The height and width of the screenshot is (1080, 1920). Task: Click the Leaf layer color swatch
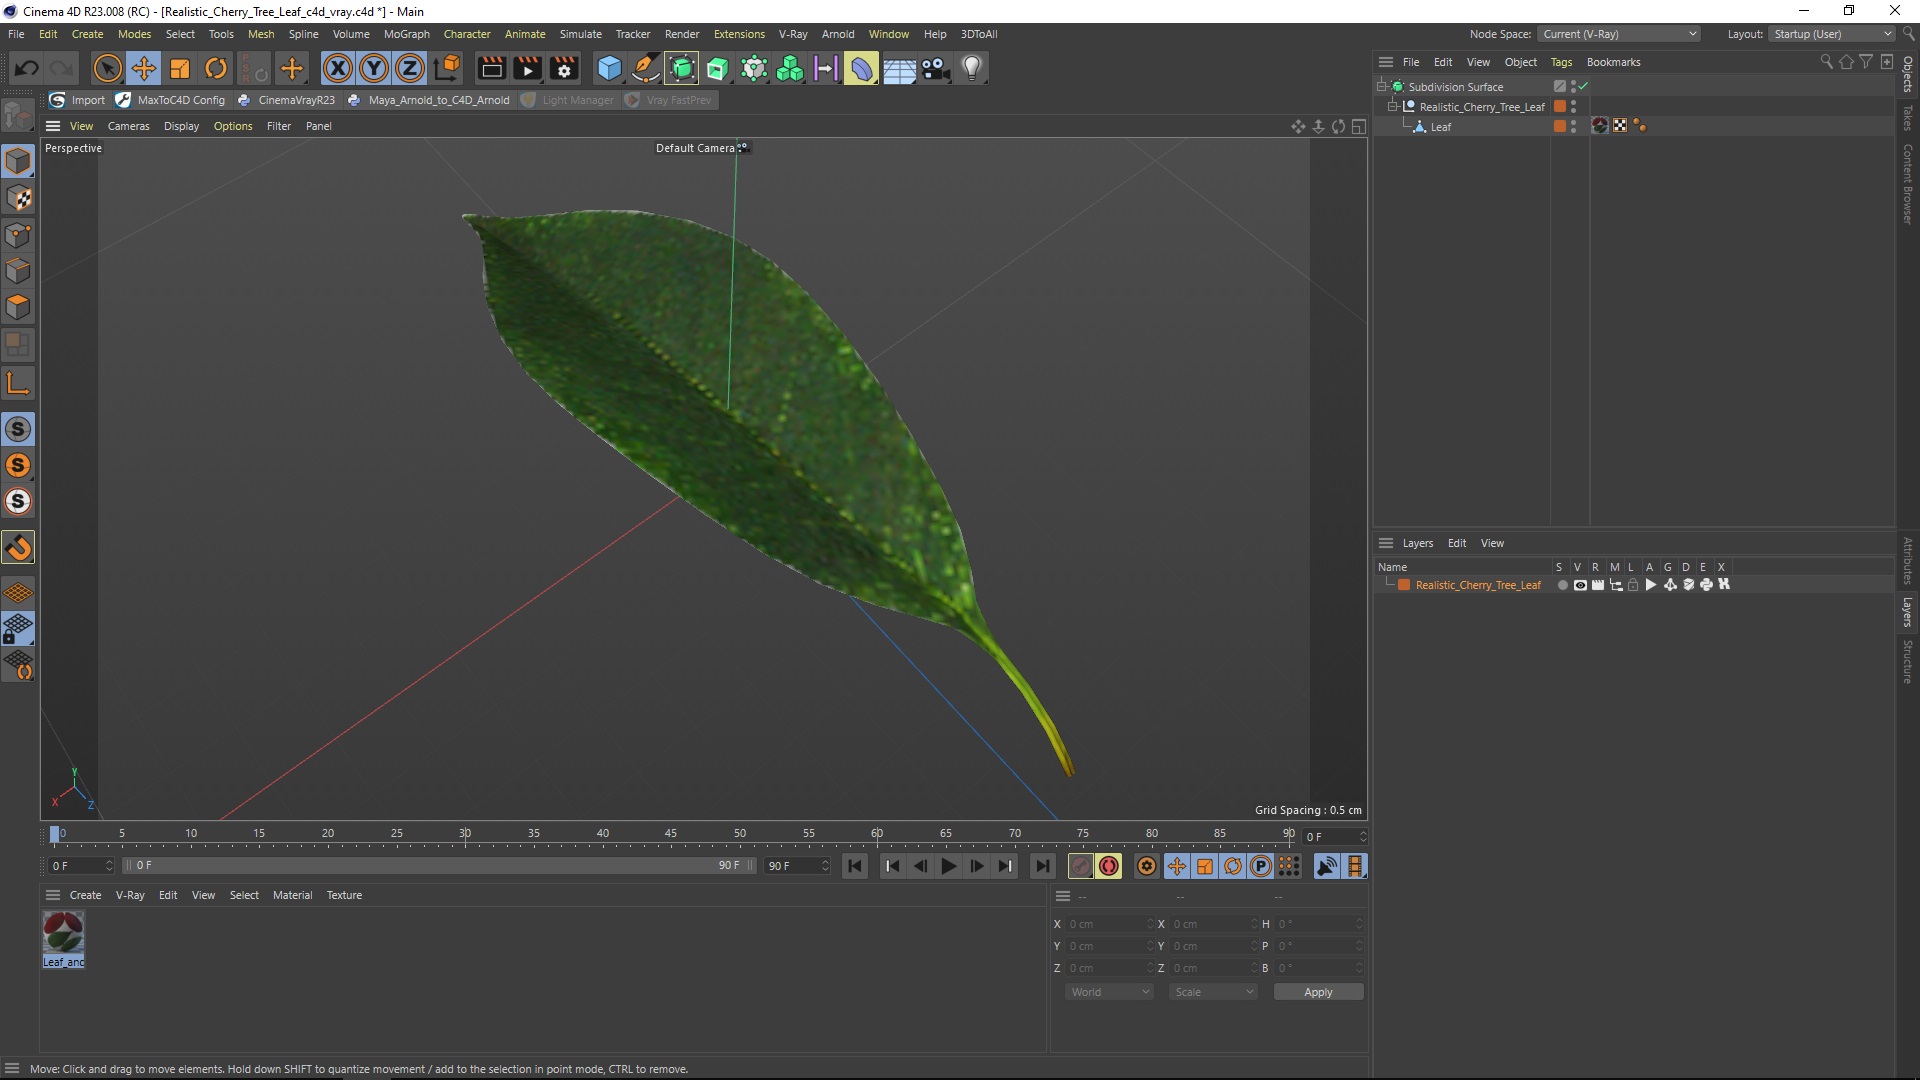click(1559, 127)
